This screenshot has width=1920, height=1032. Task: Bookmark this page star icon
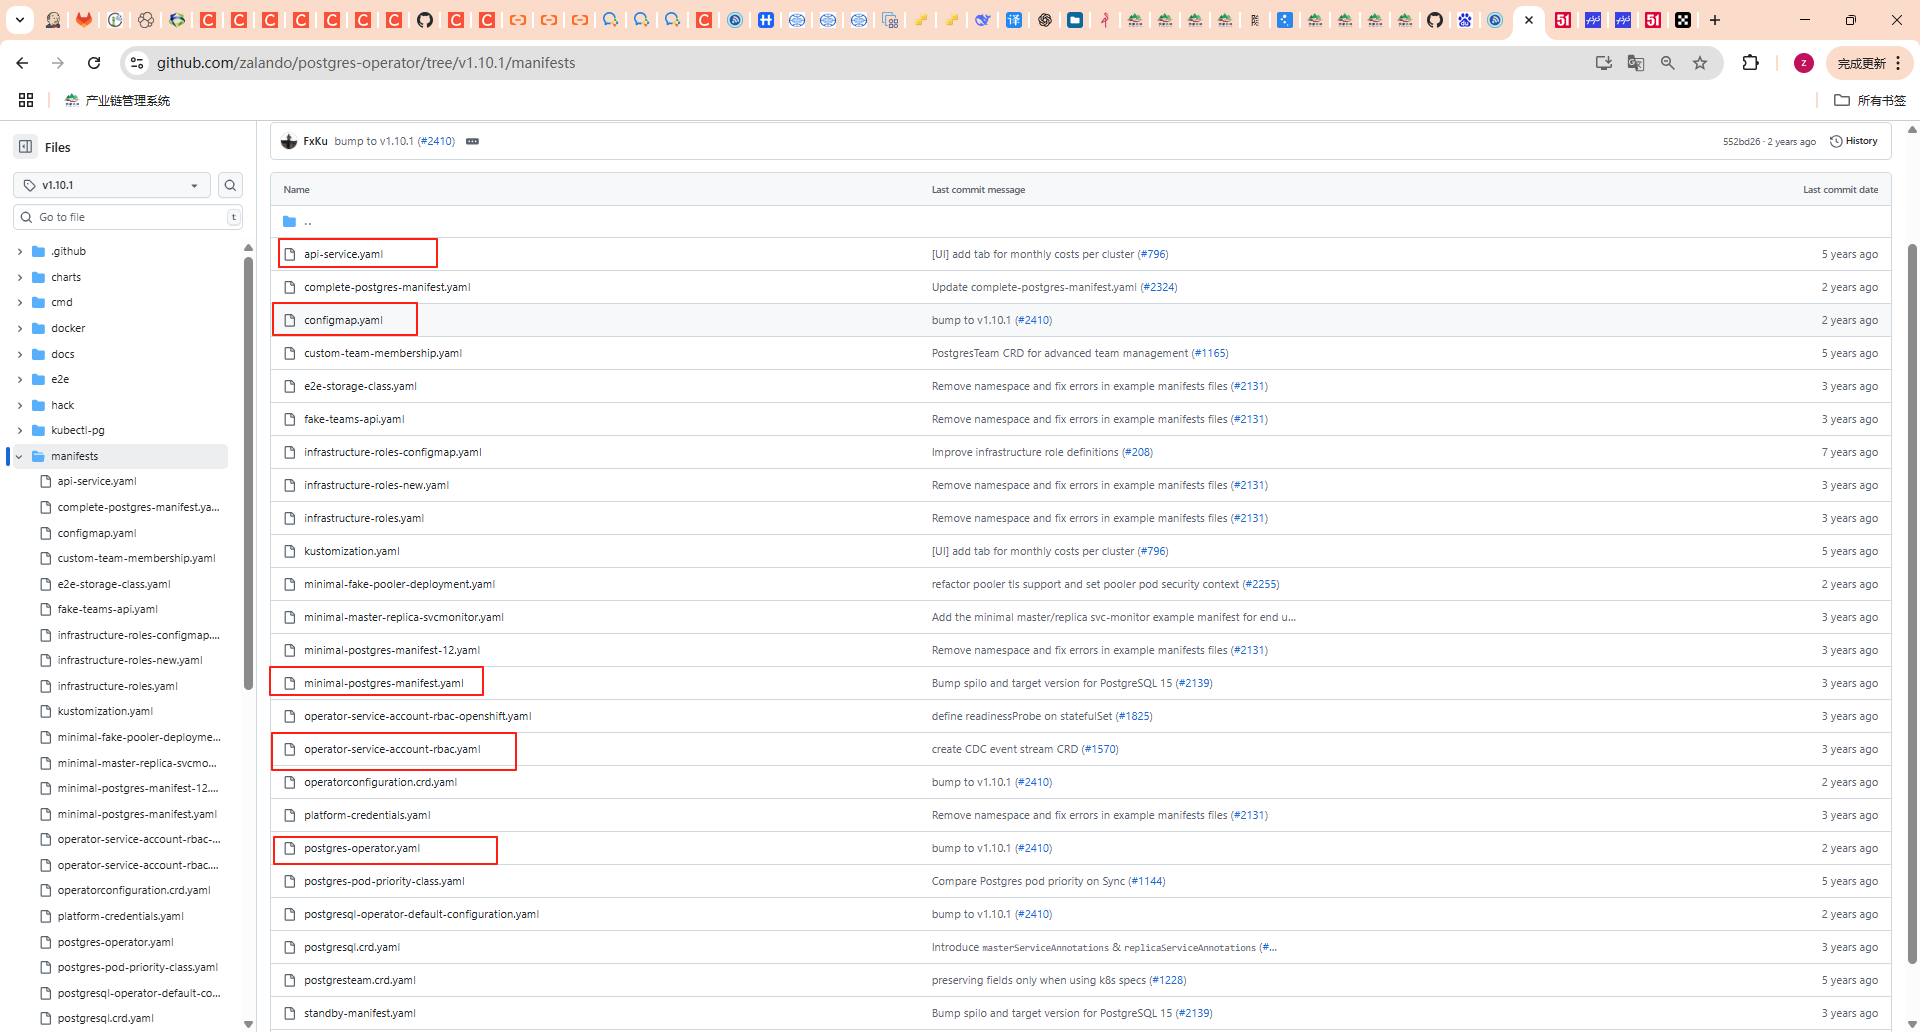pyautogui.click(x=1700, y=63)
